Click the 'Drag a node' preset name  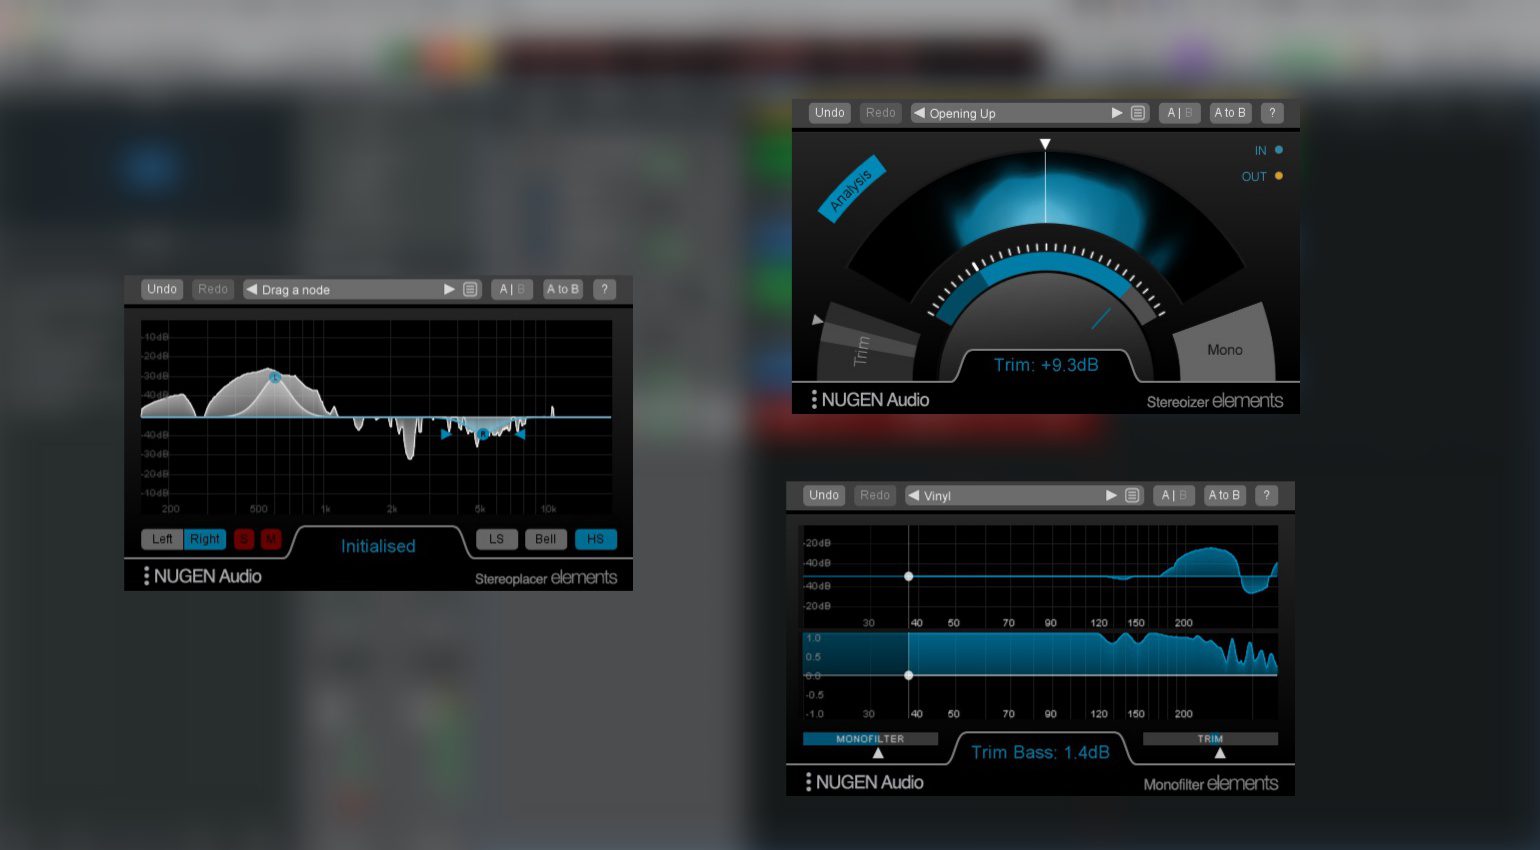296,290
